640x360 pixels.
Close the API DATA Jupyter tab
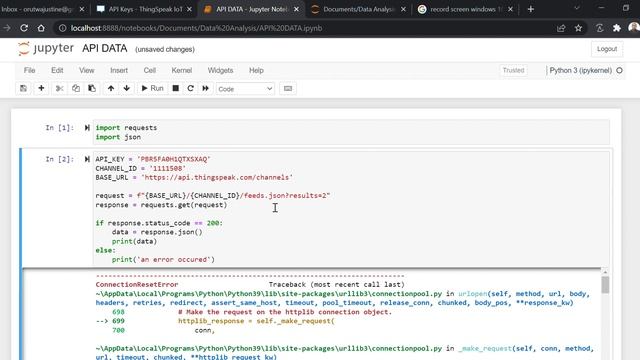296,9
